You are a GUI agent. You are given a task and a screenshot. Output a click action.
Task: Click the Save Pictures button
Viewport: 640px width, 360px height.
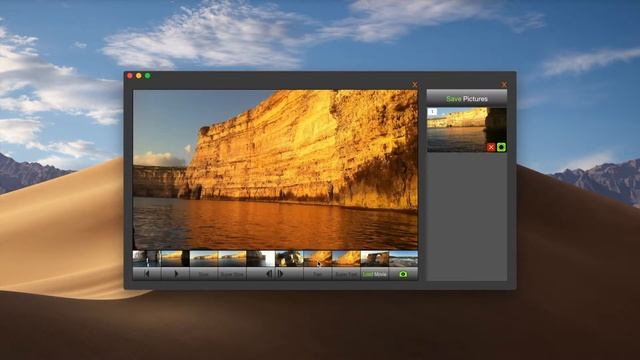coord(467,99)
